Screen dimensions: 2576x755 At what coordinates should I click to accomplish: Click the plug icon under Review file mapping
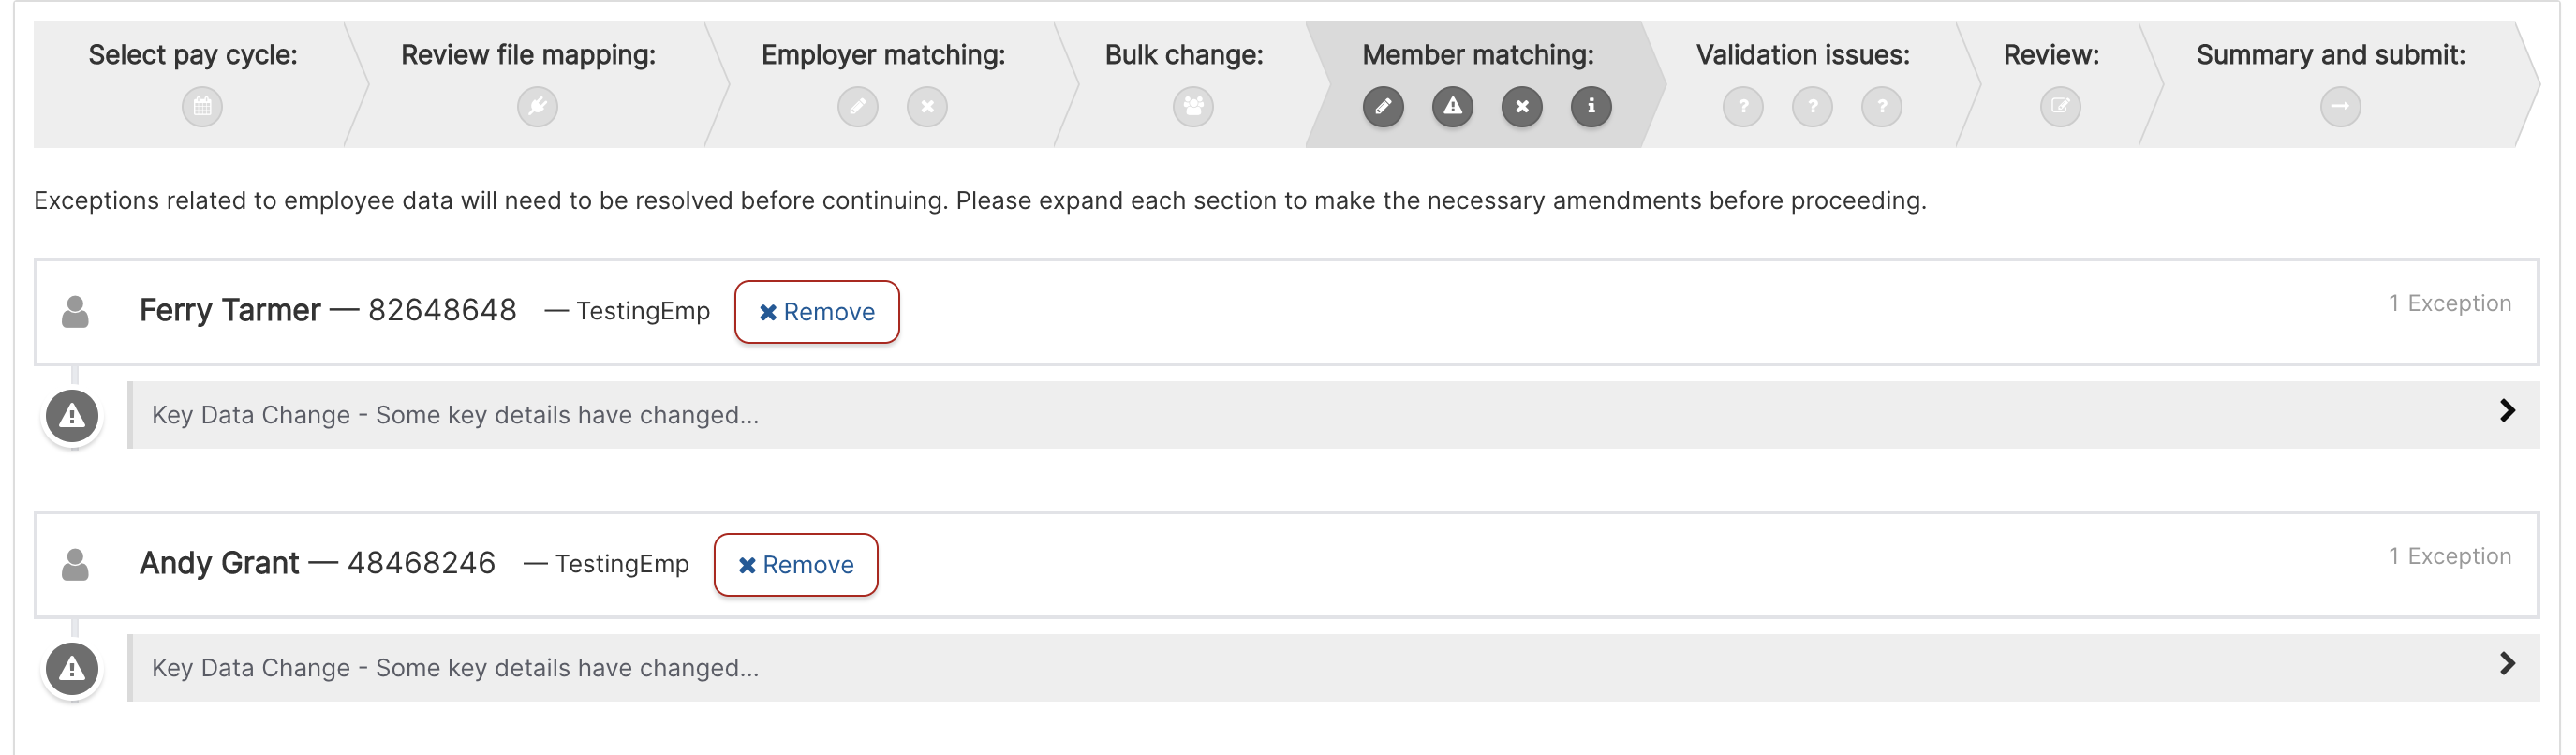point(537,106)
